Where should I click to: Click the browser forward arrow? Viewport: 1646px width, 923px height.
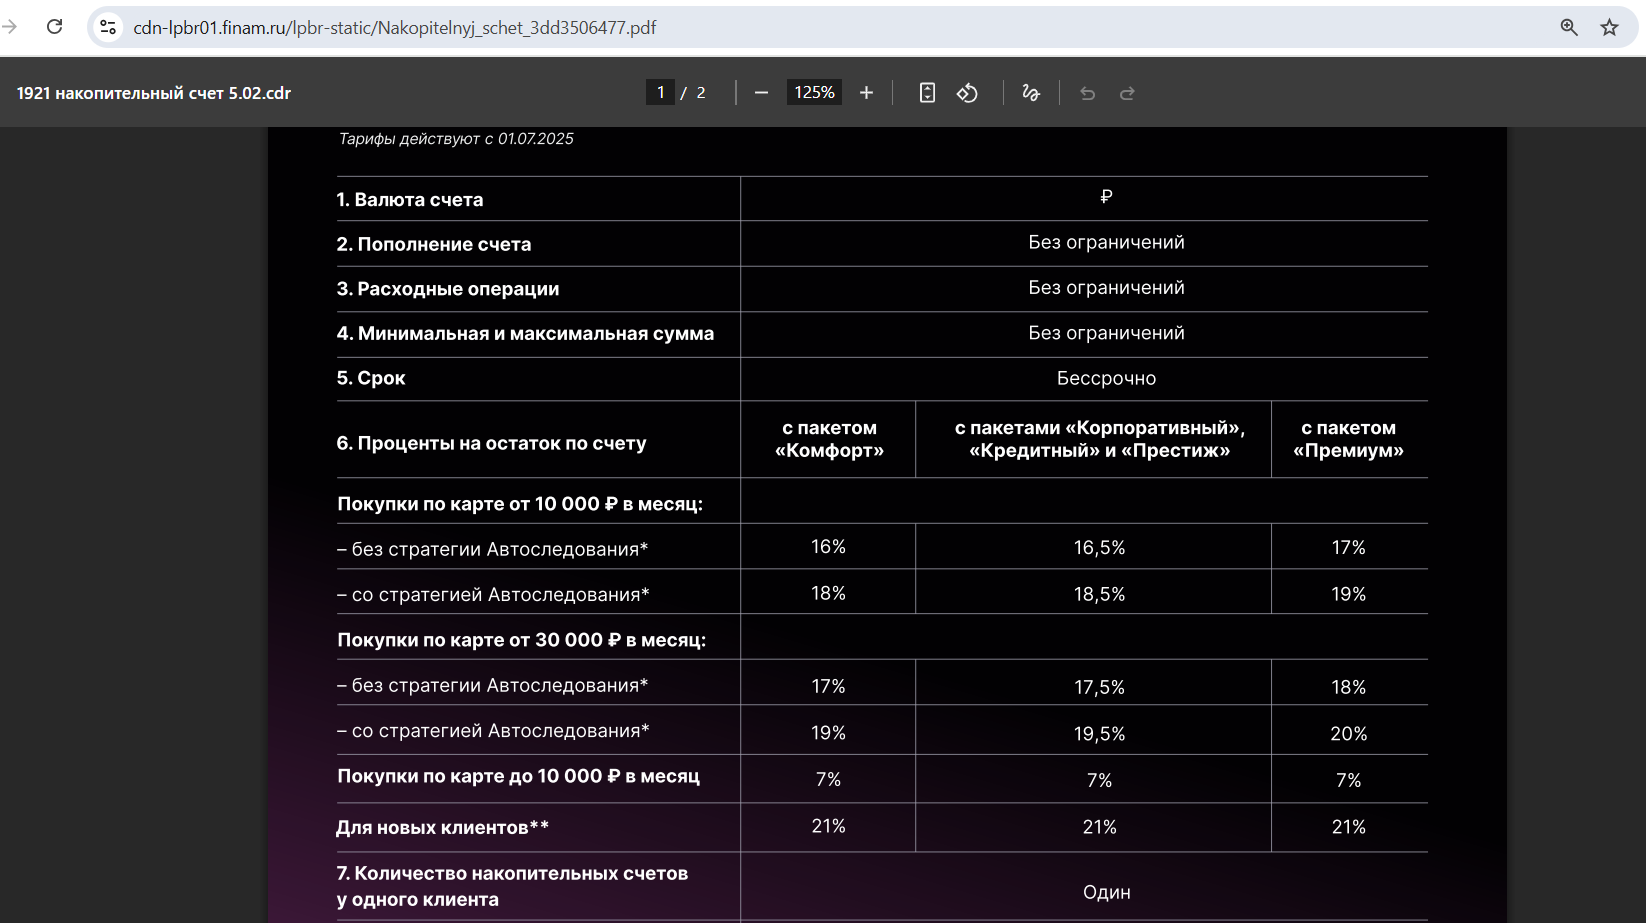click(10, 27)
